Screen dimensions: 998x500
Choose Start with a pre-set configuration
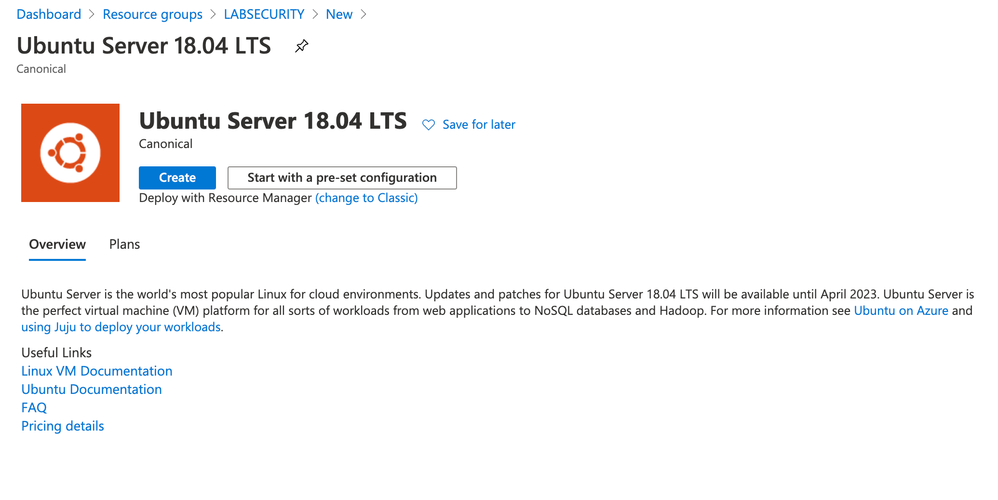[x=342, y=177]
